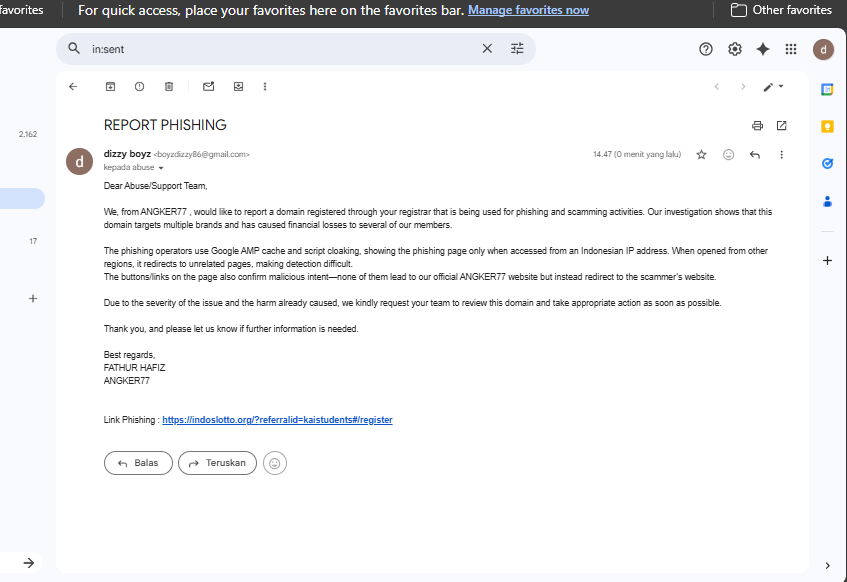Open the Gemini sparkle icon

pos(763,49)
